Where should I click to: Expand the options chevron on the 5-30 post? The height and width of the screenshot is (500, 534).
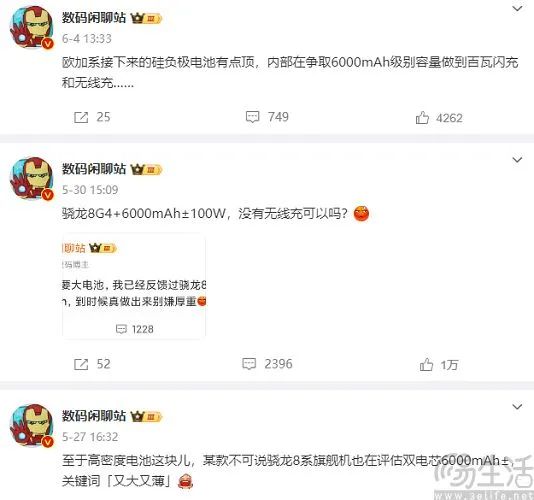517,159
